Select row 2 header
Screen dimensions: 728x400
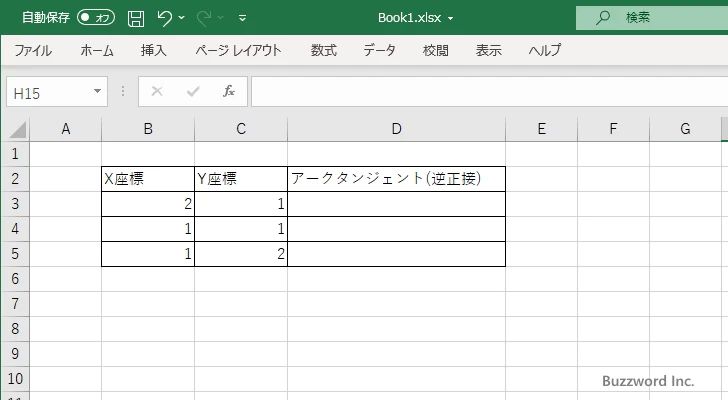[15, 179]
